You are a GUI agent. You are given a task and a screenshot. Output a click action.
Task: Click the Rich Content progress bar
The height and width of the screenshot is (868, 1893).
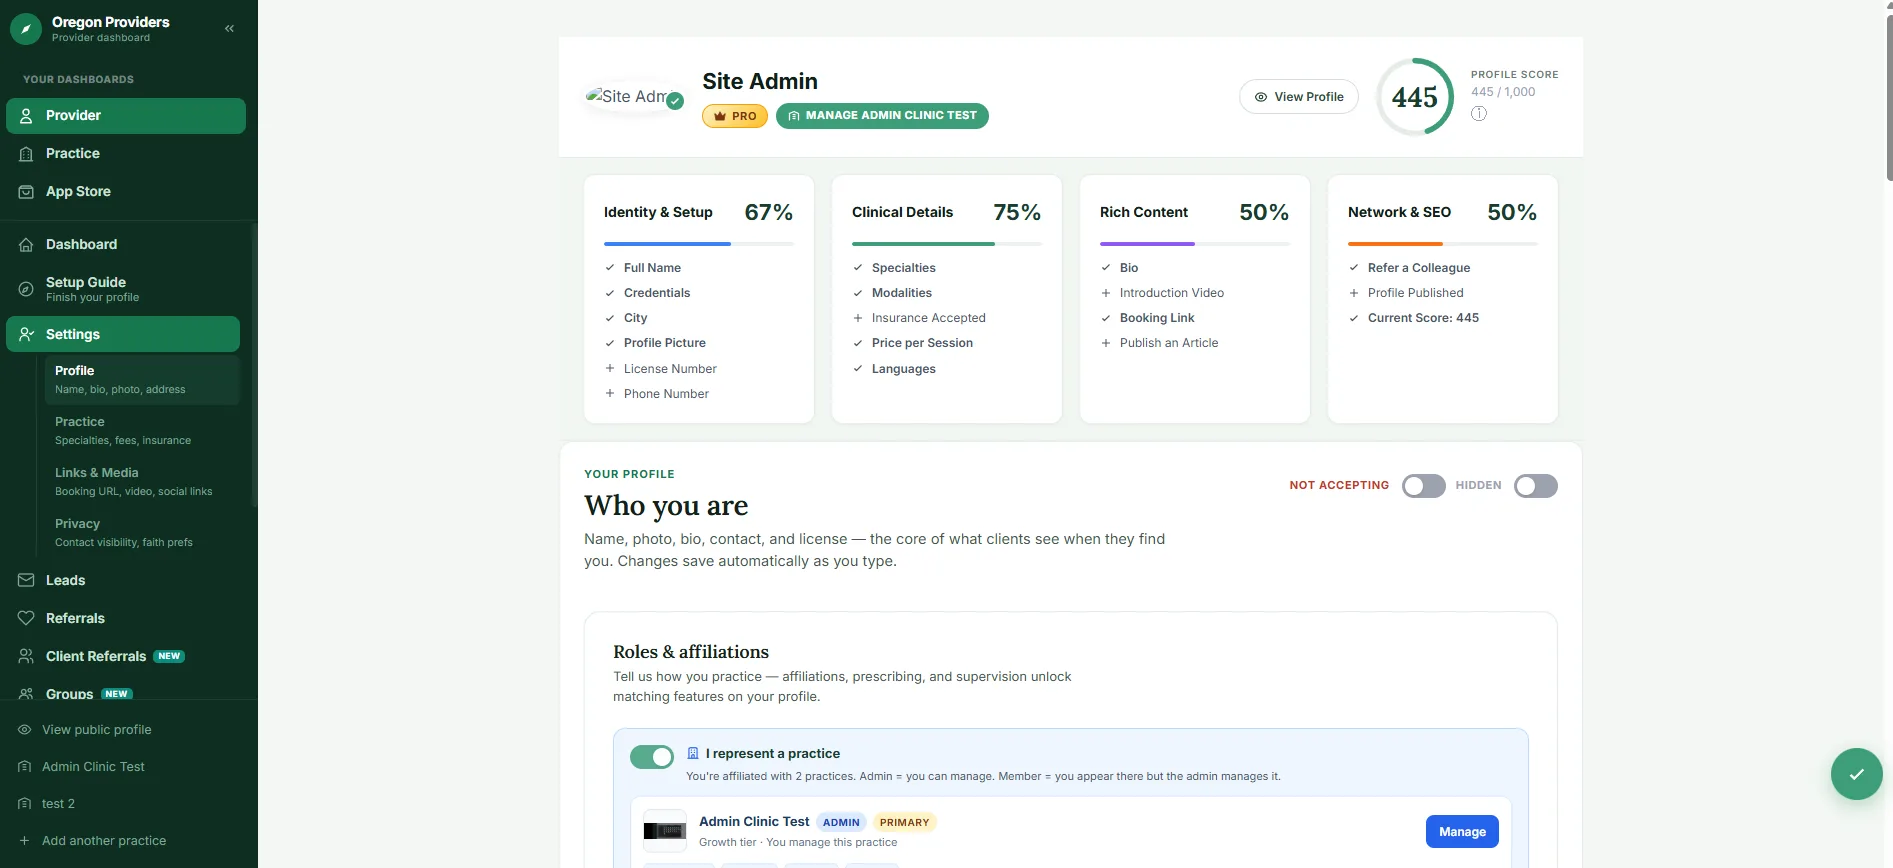click(1195, 244)
